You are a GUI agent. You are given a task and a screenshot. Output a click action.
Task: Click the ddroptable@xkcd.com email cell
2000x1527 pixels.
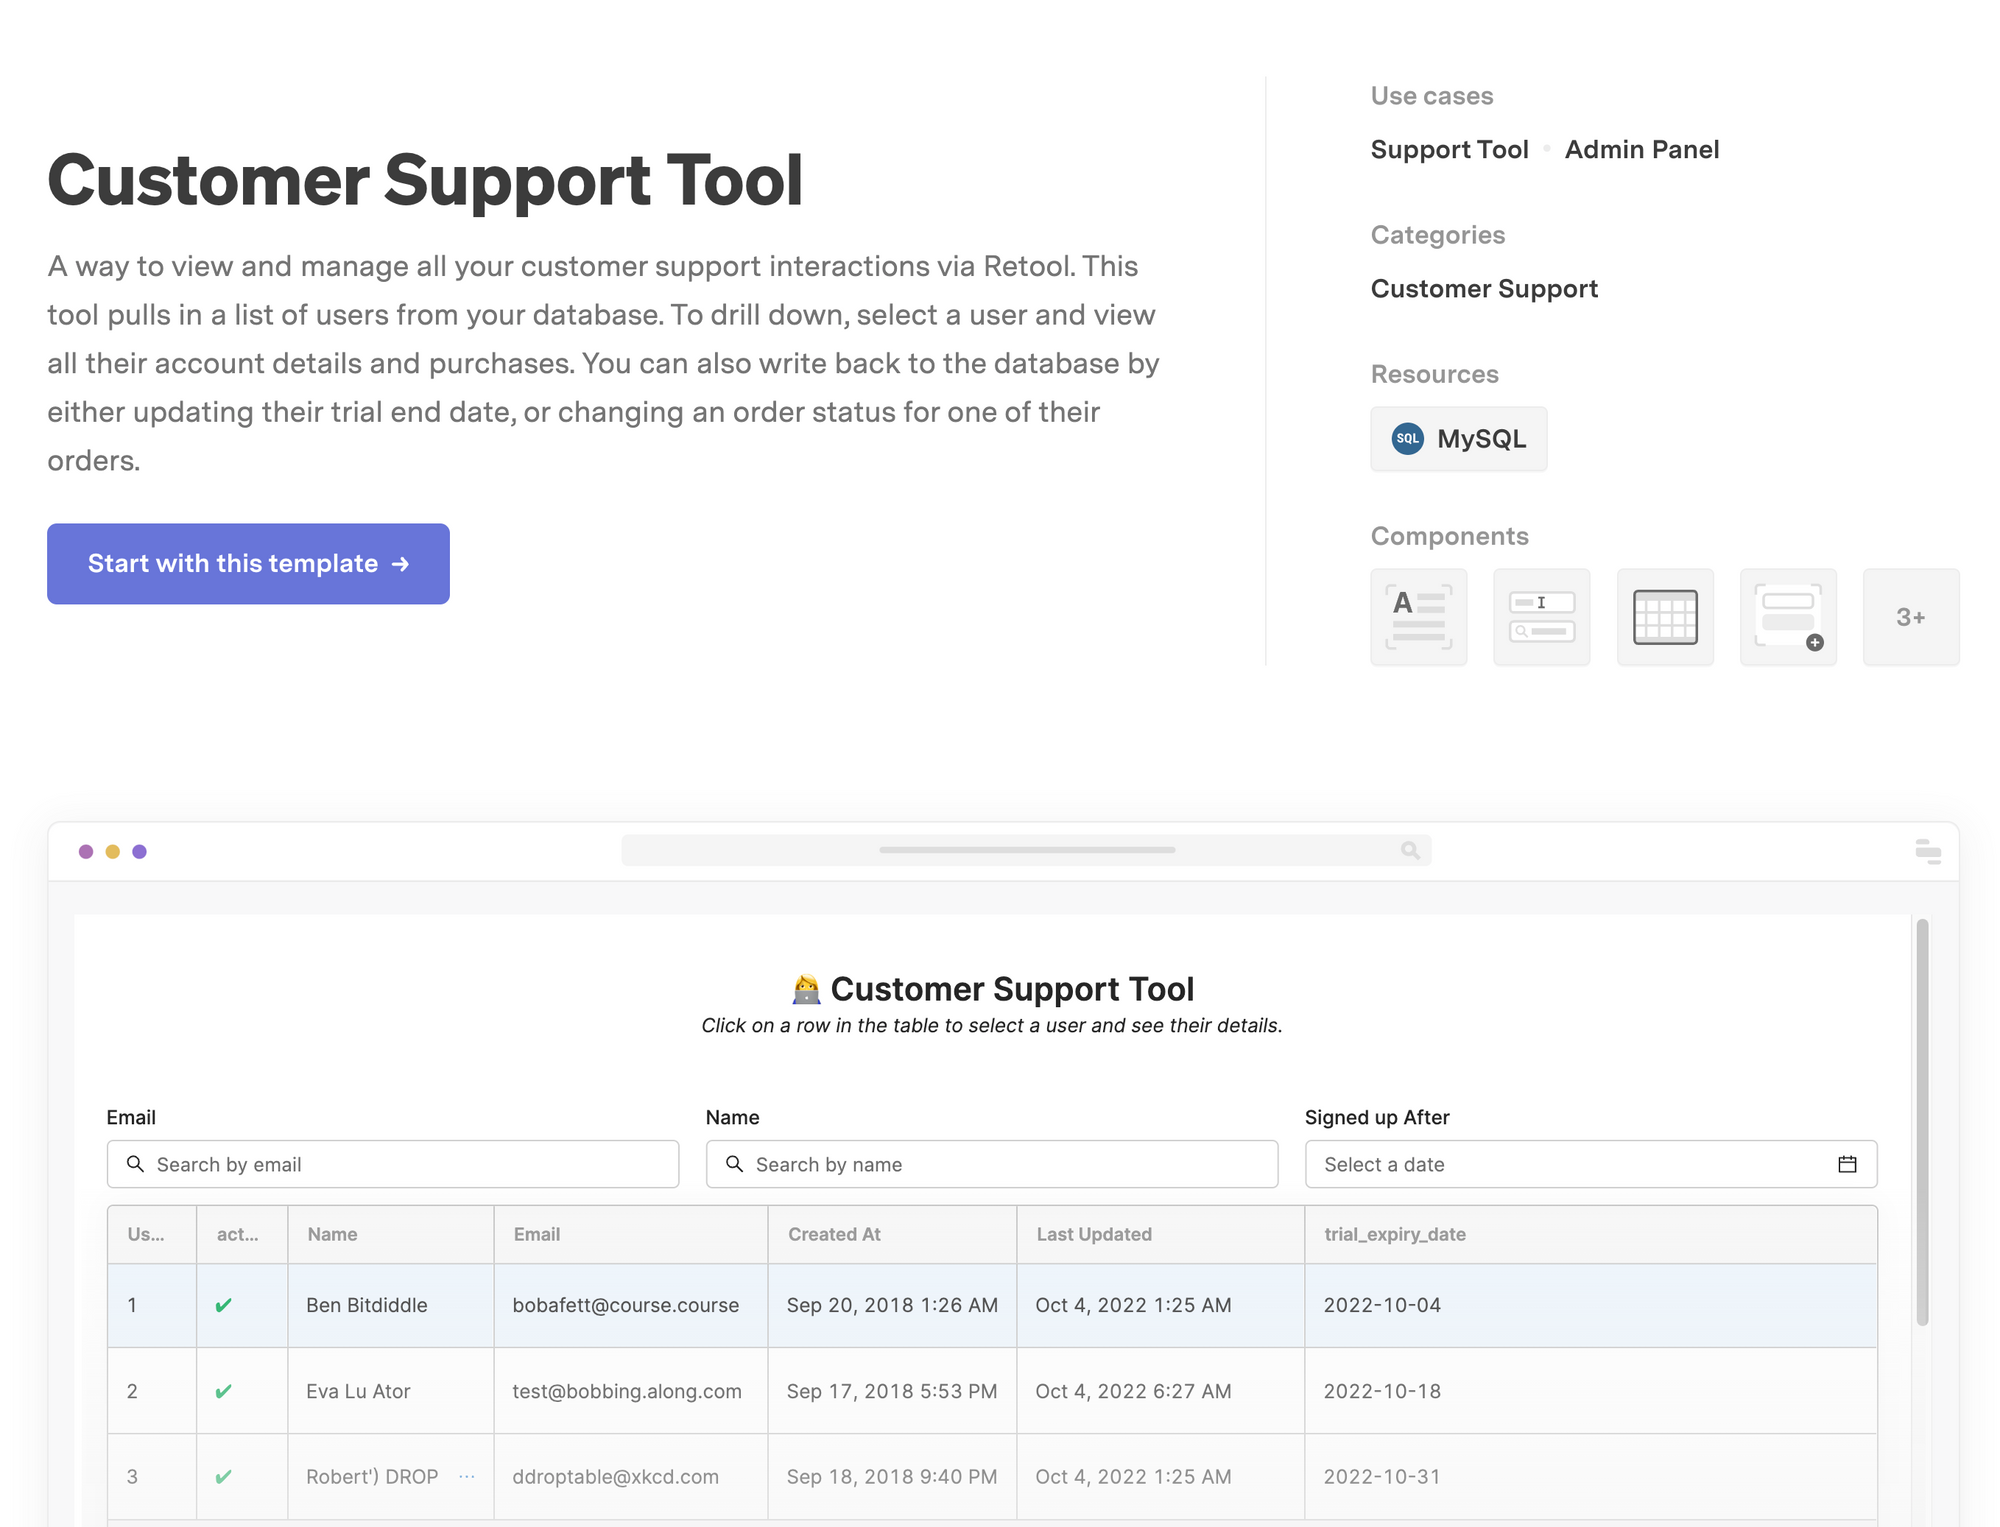631,1477
